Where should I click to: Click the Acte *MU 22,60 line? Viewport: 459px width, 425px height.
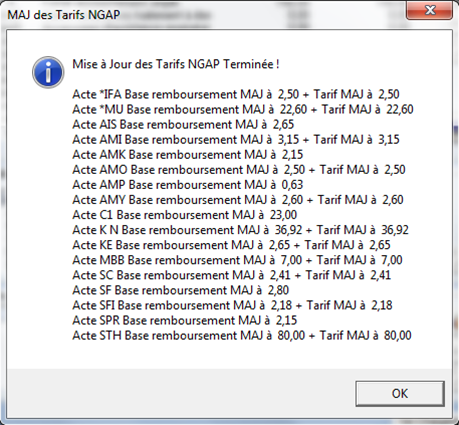(x=243, y=109)
